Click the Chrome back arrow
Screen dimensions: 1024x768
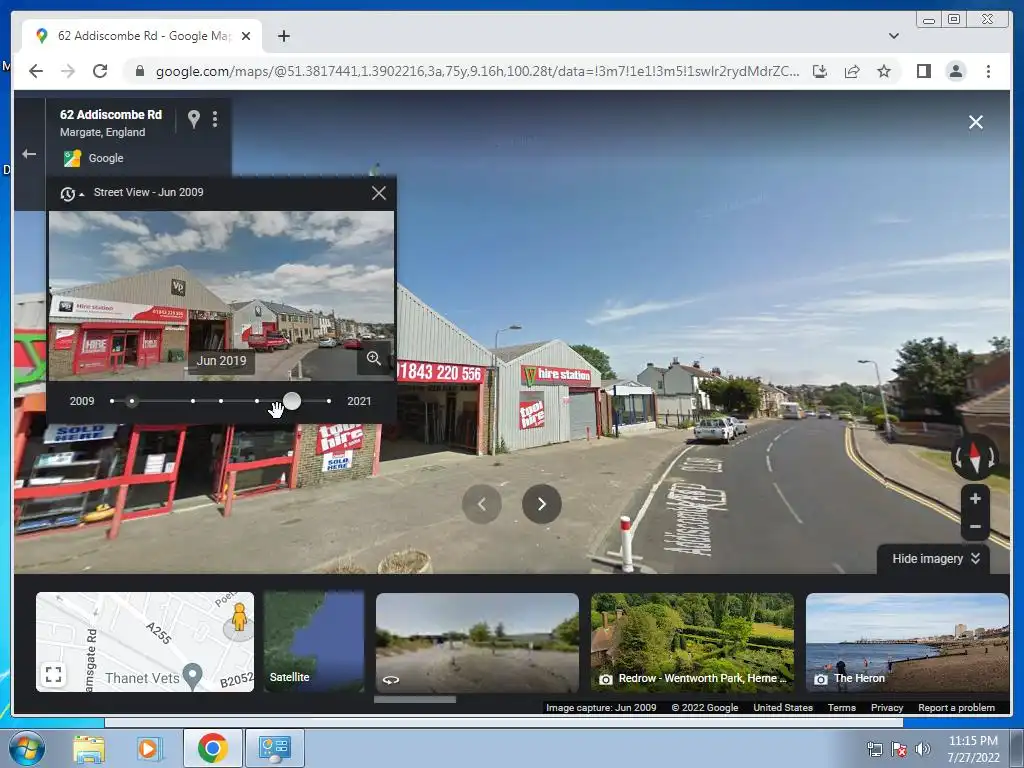point(36,71)
